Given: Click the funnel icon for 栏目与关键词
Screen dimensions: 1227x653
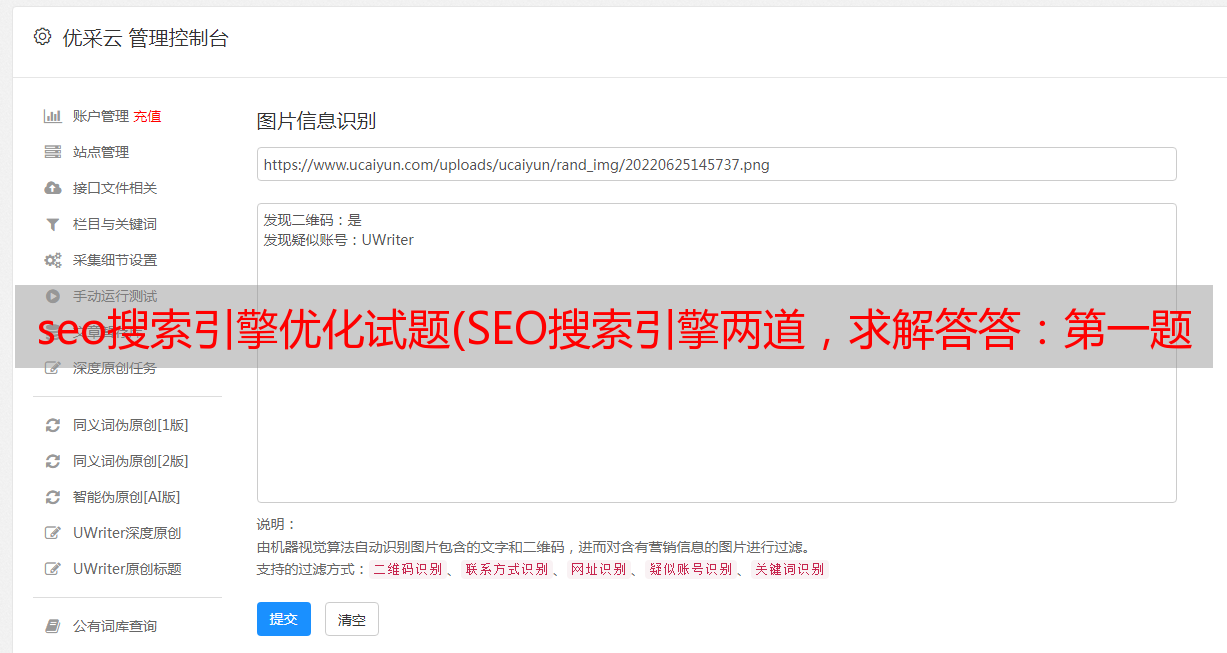Looking at the screenshot, I should (53, 224).
